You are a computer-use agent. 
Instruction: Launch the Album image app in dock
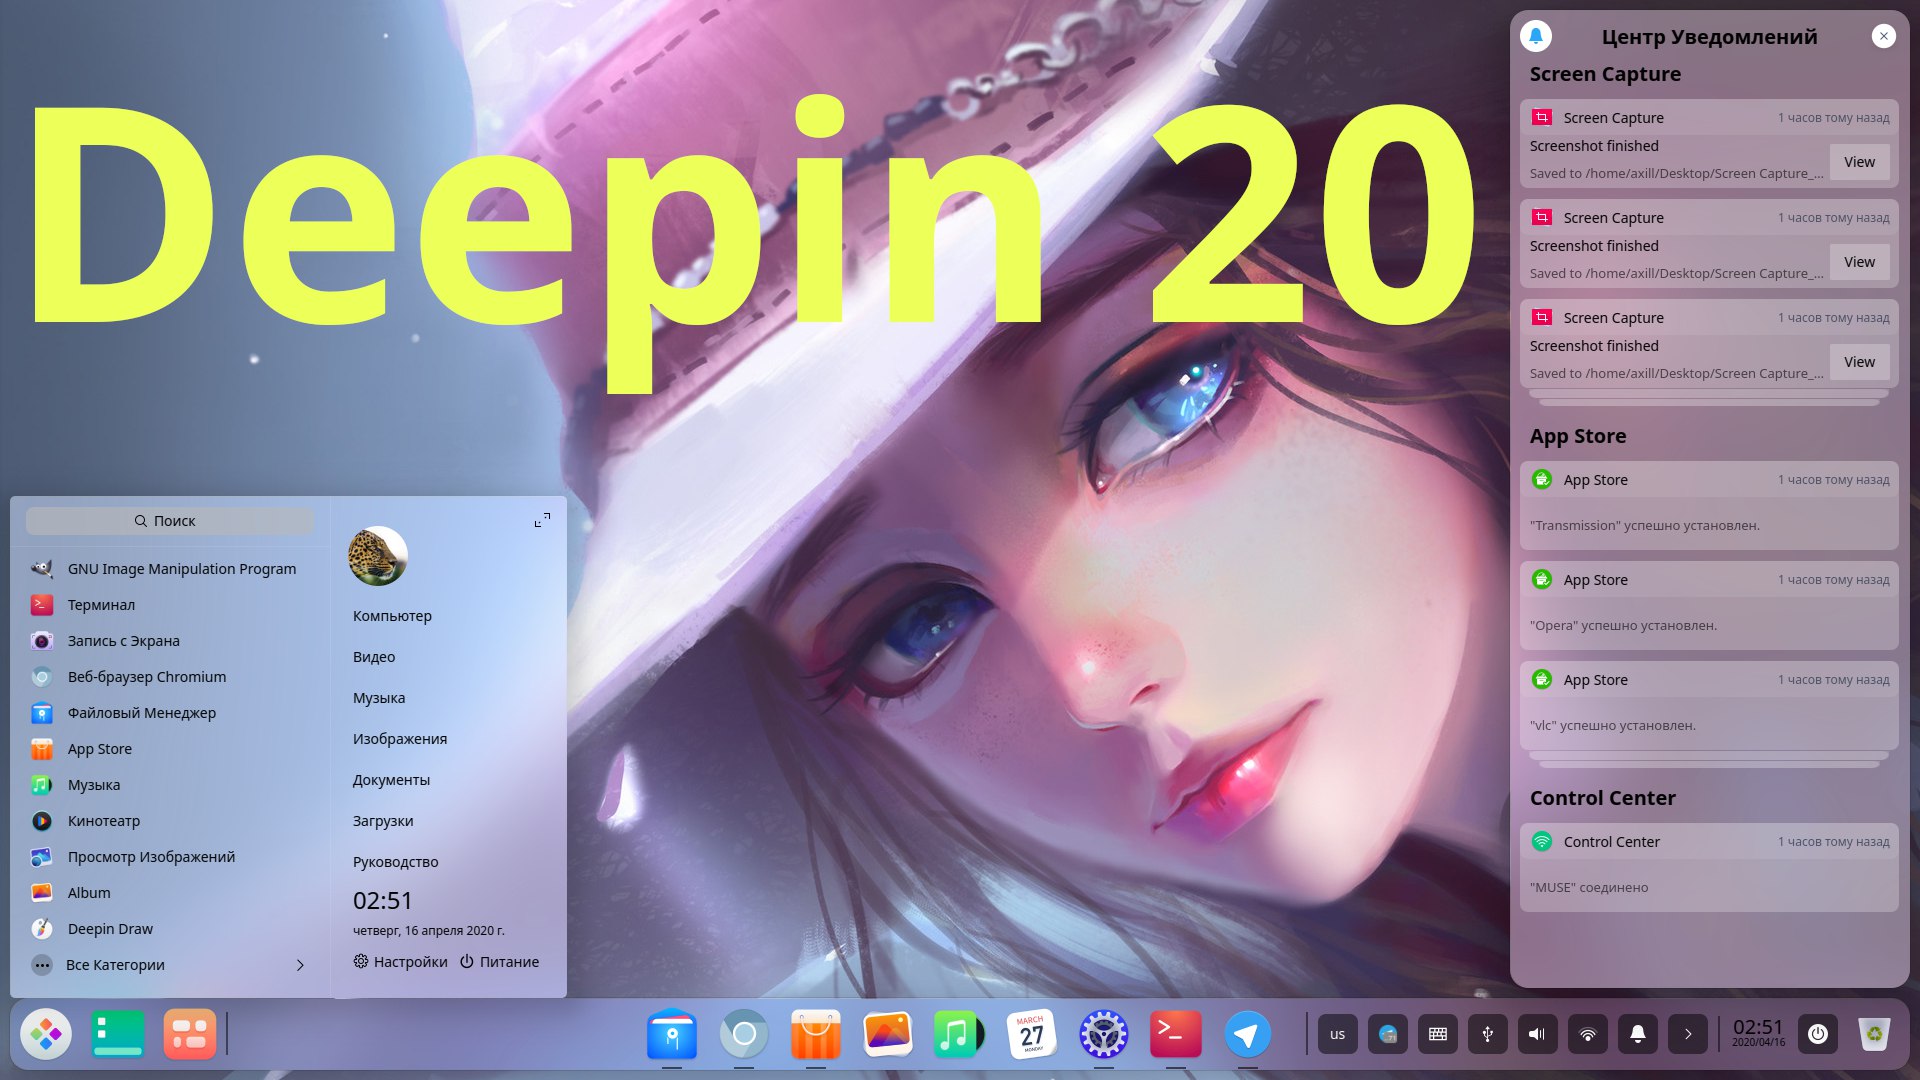(888, 1034)
